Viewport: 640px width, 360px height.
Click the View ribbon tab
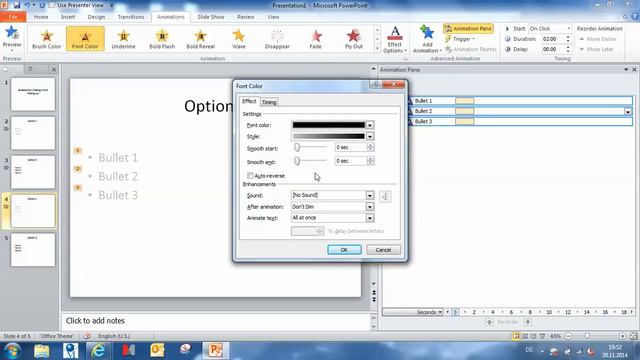[273, 17]
